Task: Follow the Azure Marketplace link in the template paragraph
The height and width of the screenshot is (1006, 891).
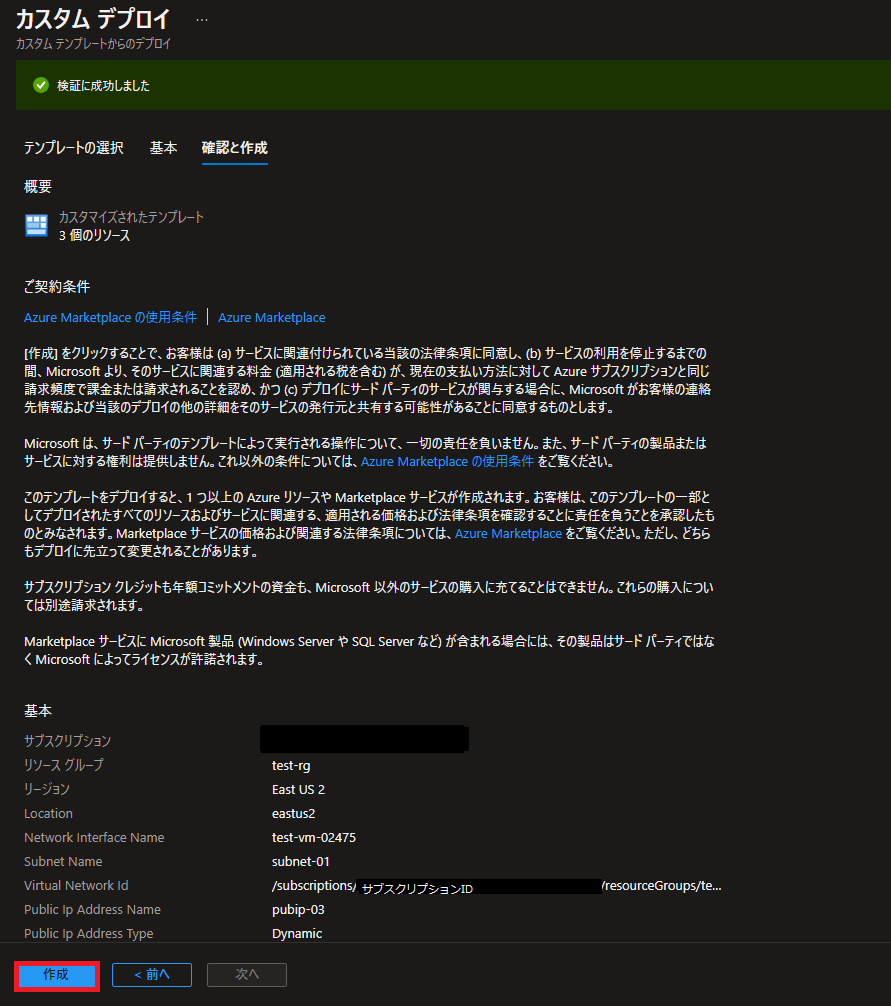Action: [508, 533]
